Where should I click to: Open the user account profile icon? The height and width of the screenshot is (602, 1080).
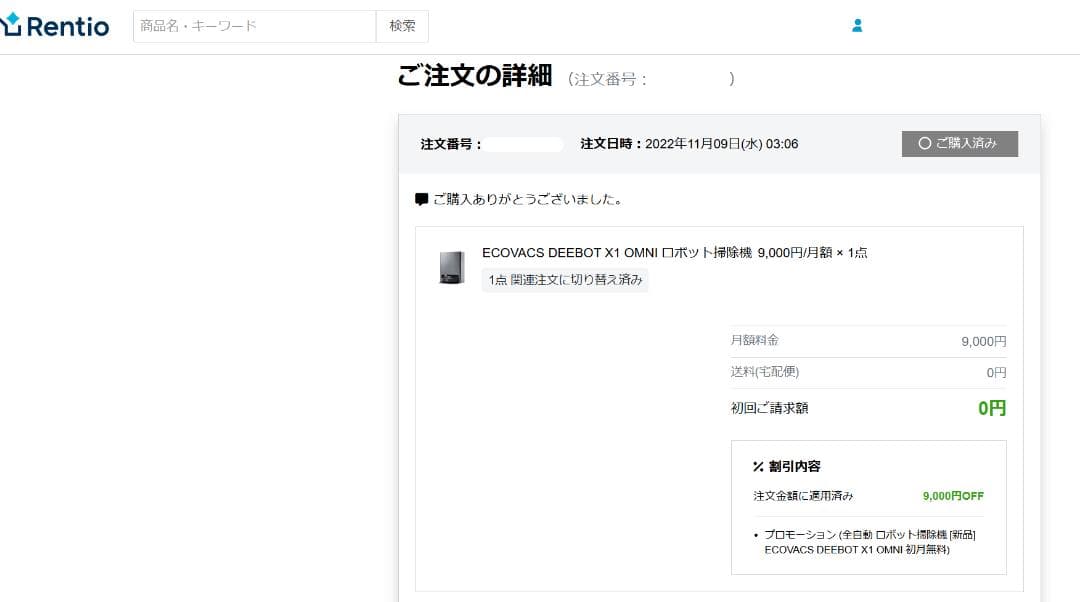857,26
